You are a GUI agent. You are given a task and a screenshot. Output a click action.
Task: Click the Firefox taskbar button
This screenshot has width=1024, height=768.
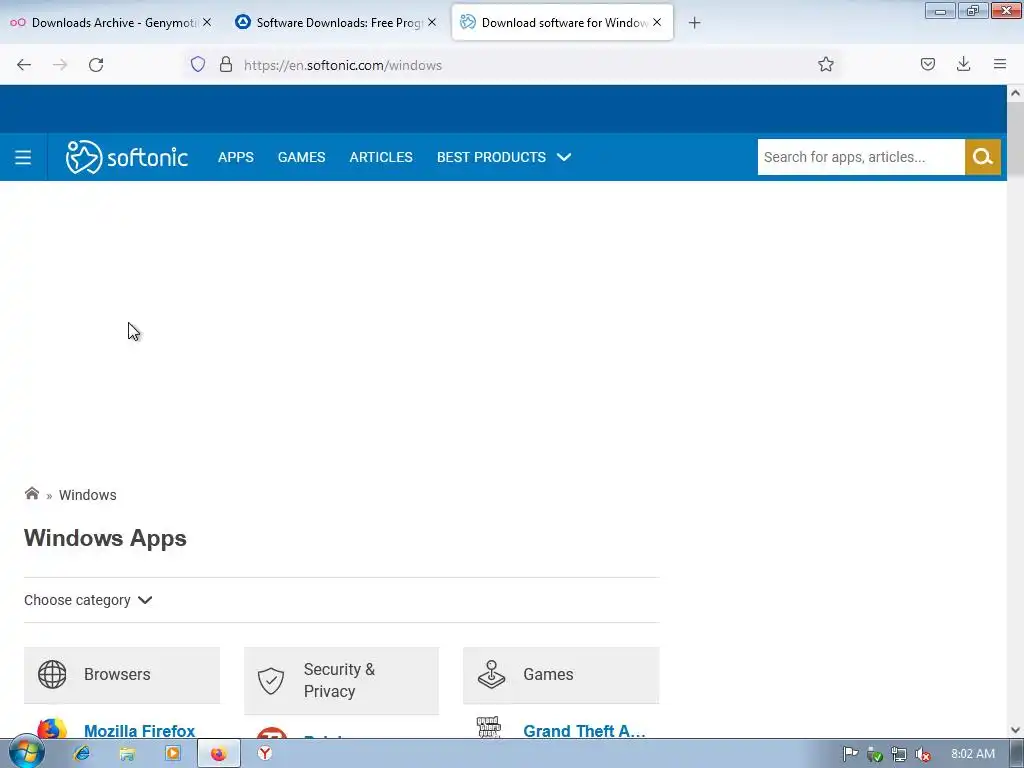click(x=219, y=754)
